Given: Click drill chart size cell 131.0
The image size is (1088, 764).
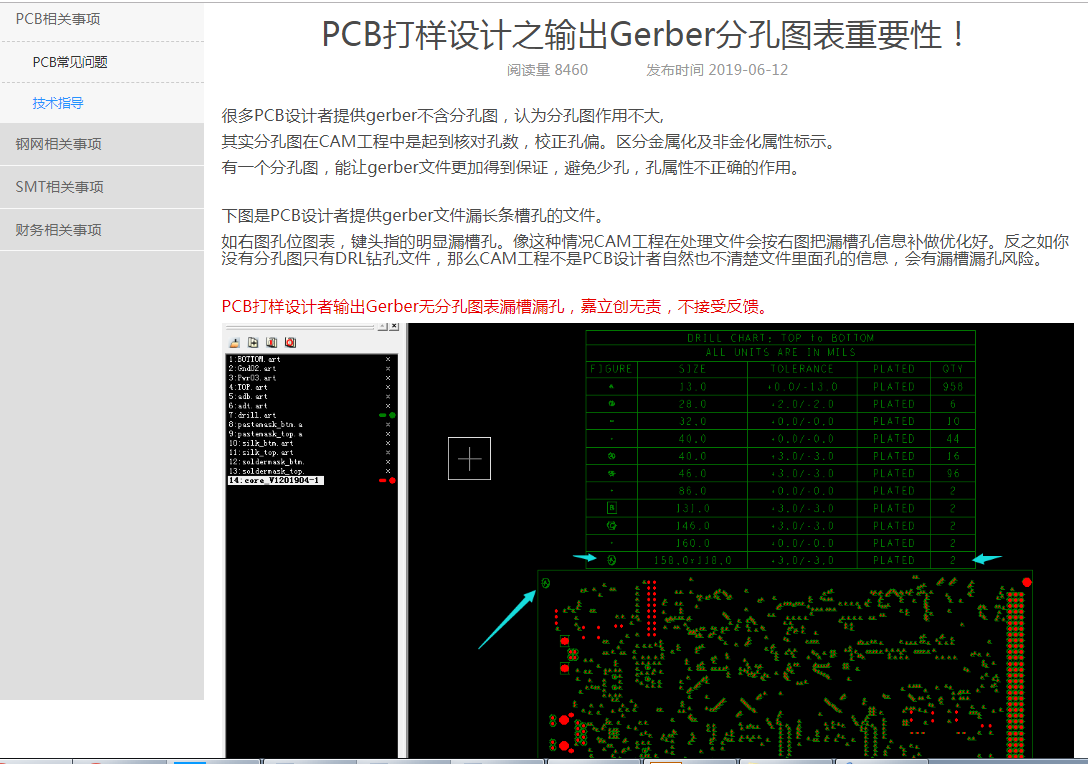Looking at the screenshot, I should coord(692,508).
